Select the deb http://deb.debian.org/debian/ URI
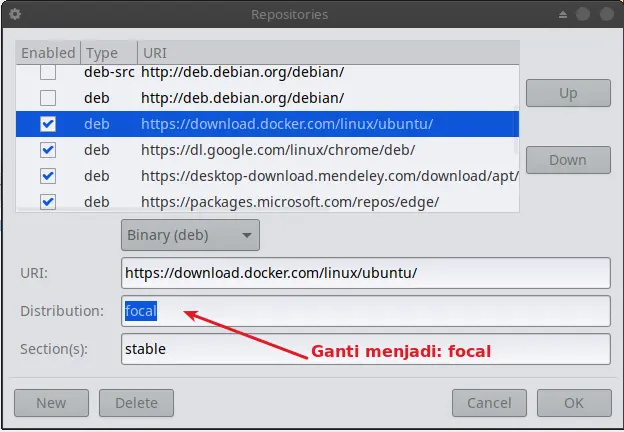This screenshot has height=432, width=624. (x=242, y=98)
